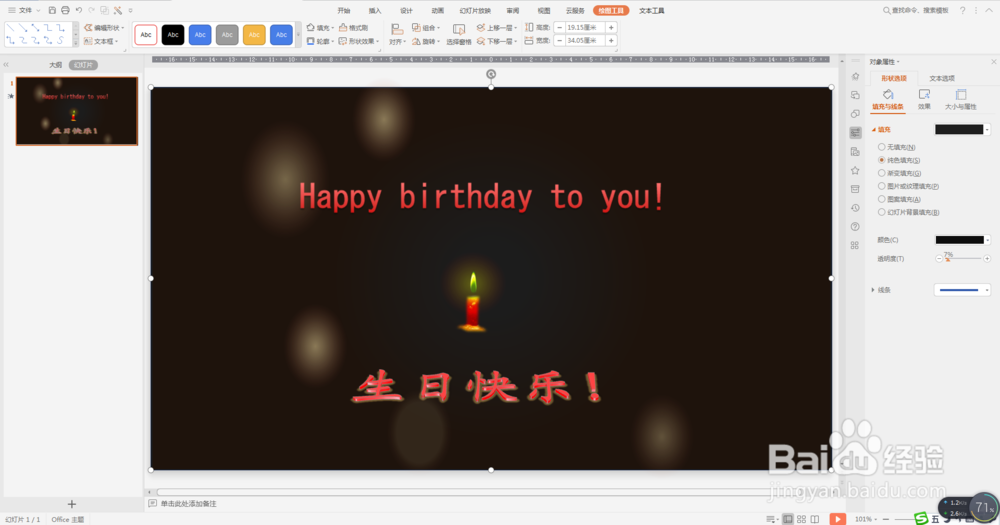Switch to normal view icon in status bar

pos(788,519)
